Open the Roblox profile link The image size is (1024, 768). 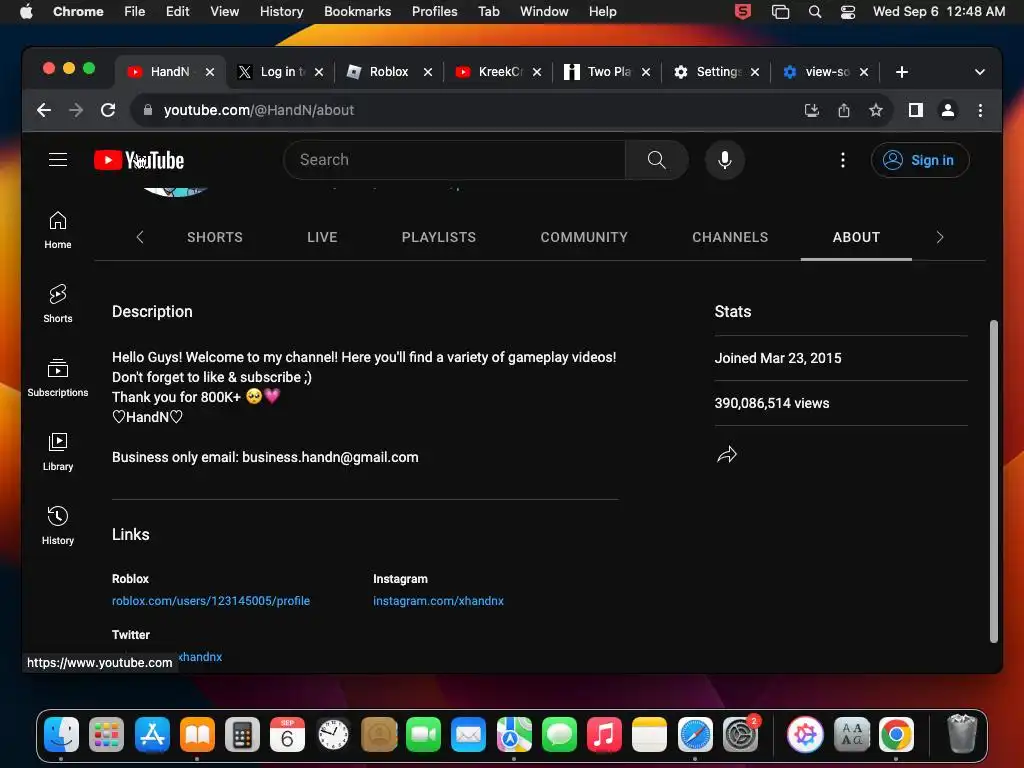pyautogui.click(x=211, y=601)
